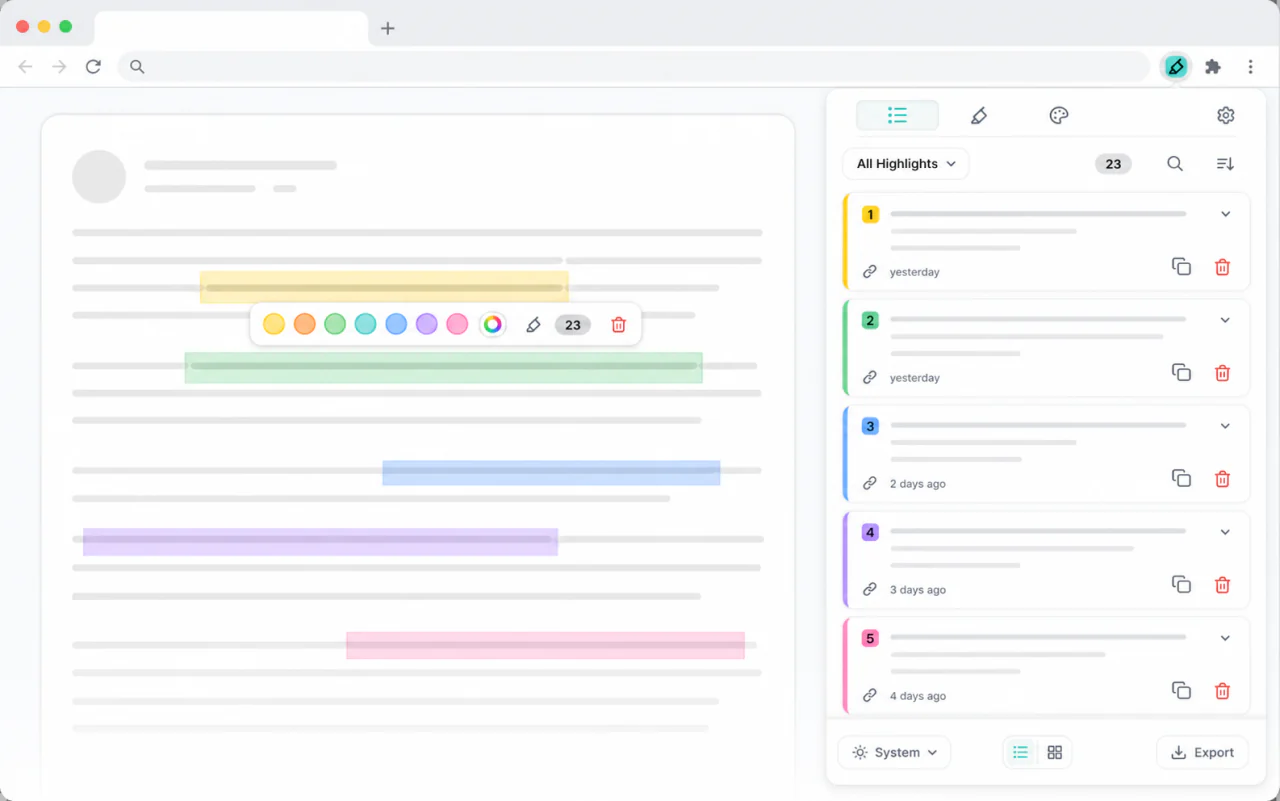Pick the blue color in floating toolbar
This screenshot has width=1280, height=801.
click(x=396, y=324)
